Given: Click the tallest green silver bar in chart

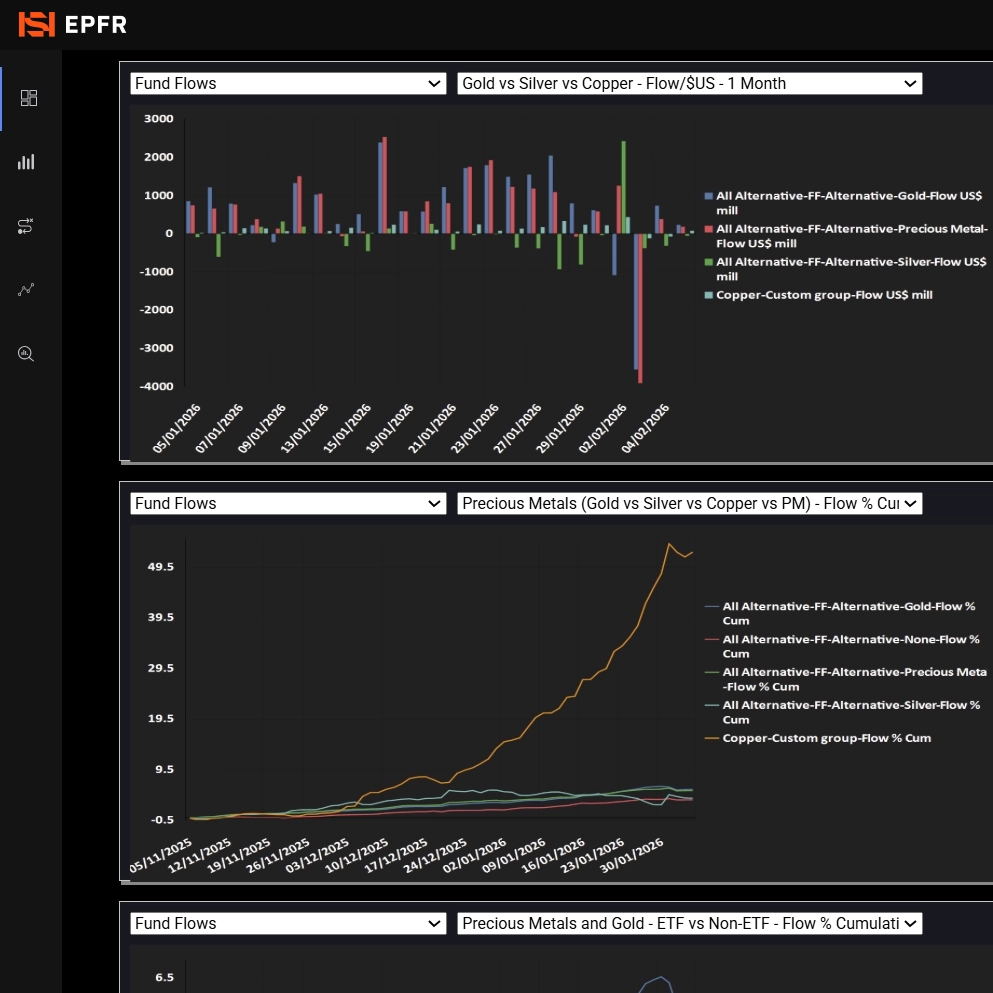Looking at the screenshot, I should (624, 186).
